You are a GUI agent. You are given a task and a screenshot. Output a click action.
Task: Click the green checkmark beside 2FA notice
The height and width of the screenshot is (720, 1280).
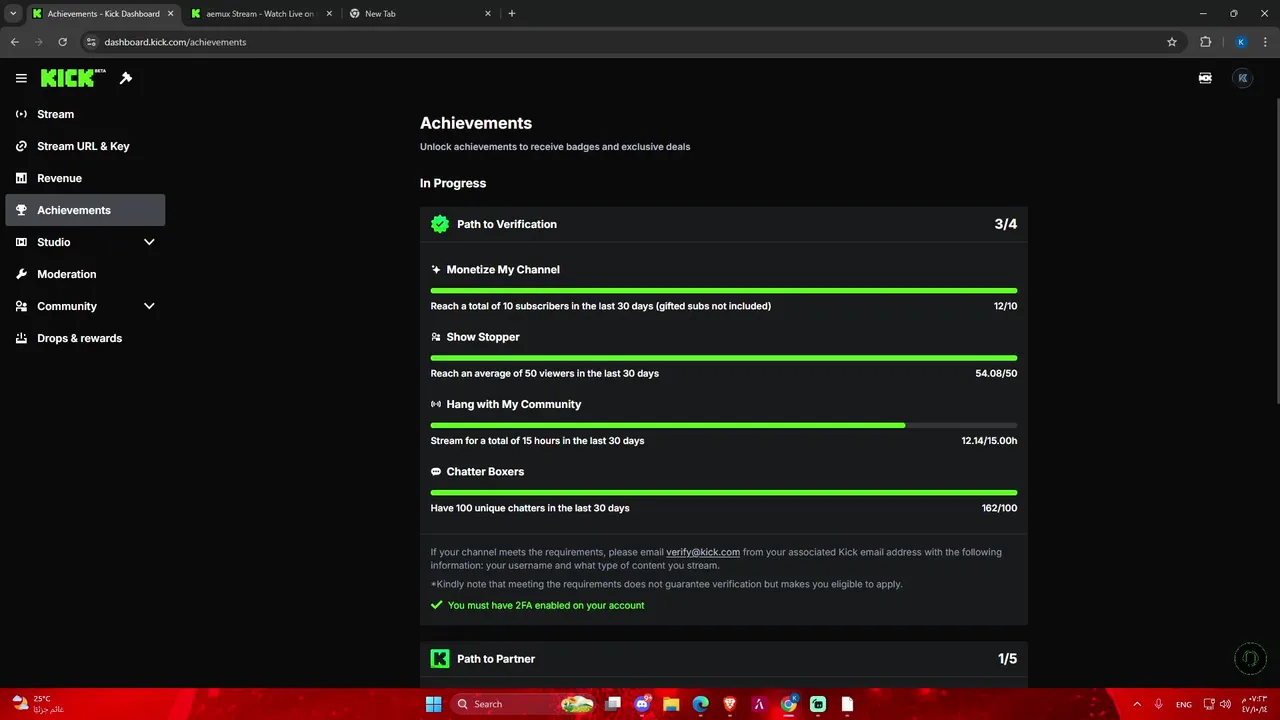pyautogui.click(x=436, y=605)
